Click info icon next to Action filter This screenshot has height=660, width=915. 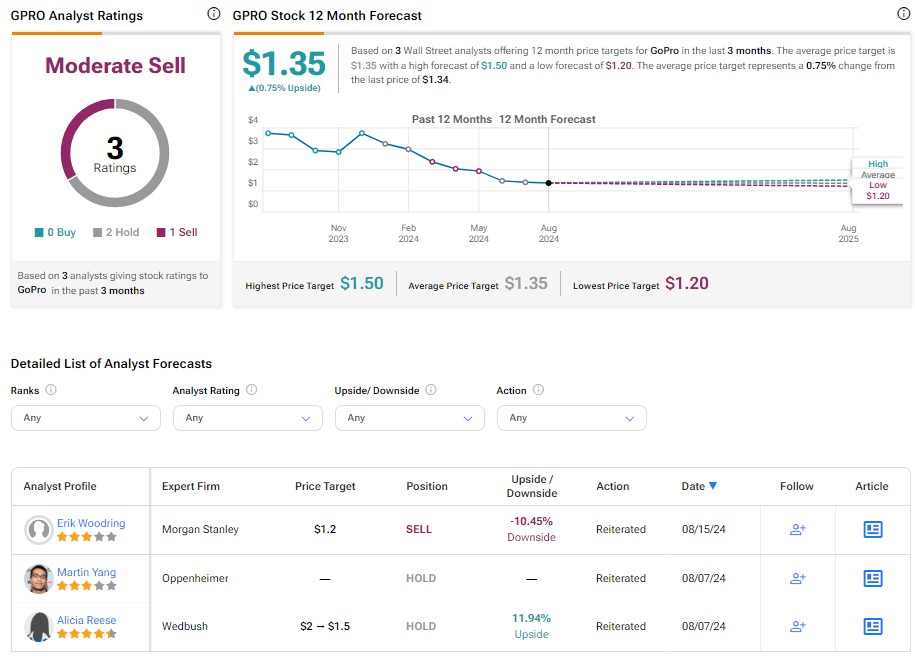point(538,390)
